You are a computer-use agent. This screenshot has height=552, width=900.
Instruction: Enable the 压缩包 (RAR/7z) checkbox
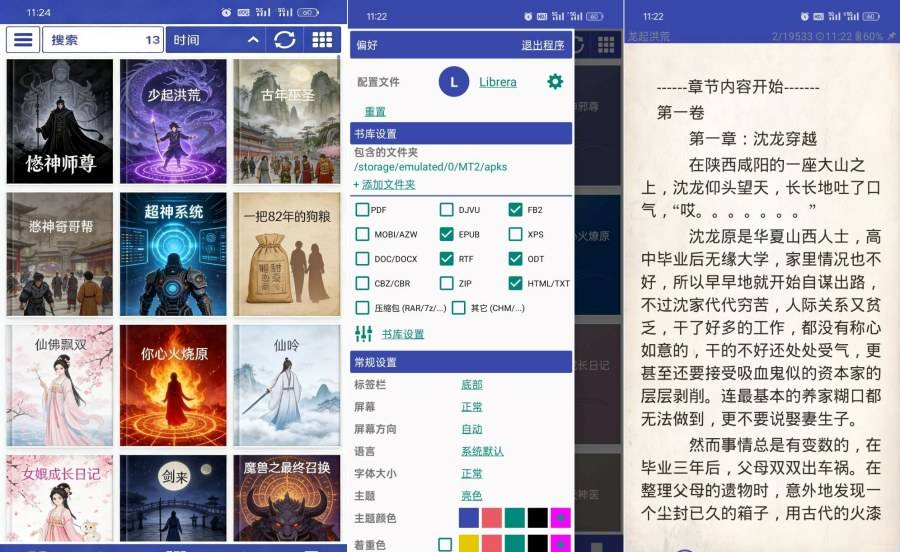[x=362, y=308]
